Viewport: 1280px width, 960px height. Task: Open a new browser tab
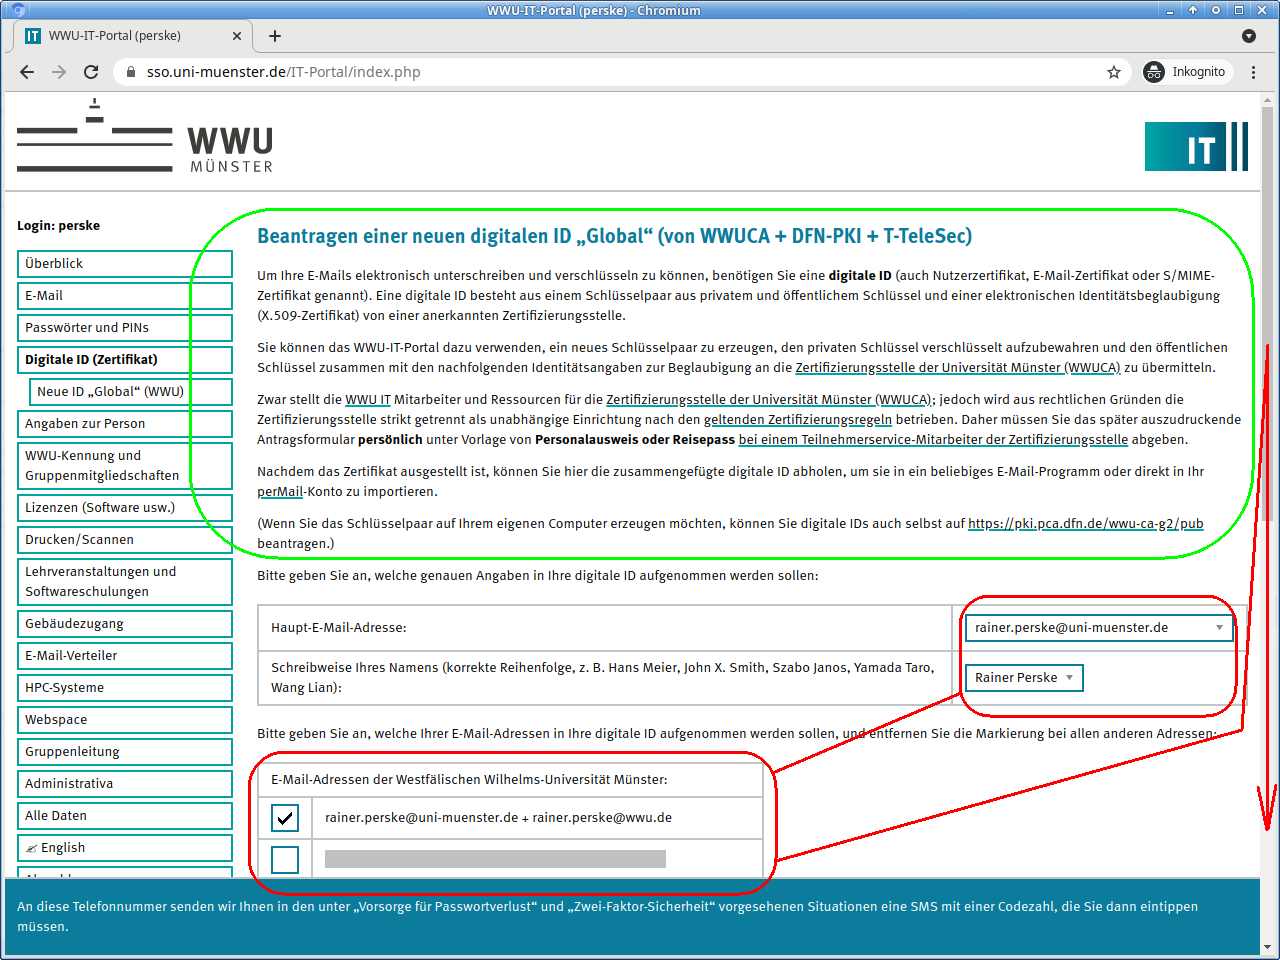[x=275, y=36]
